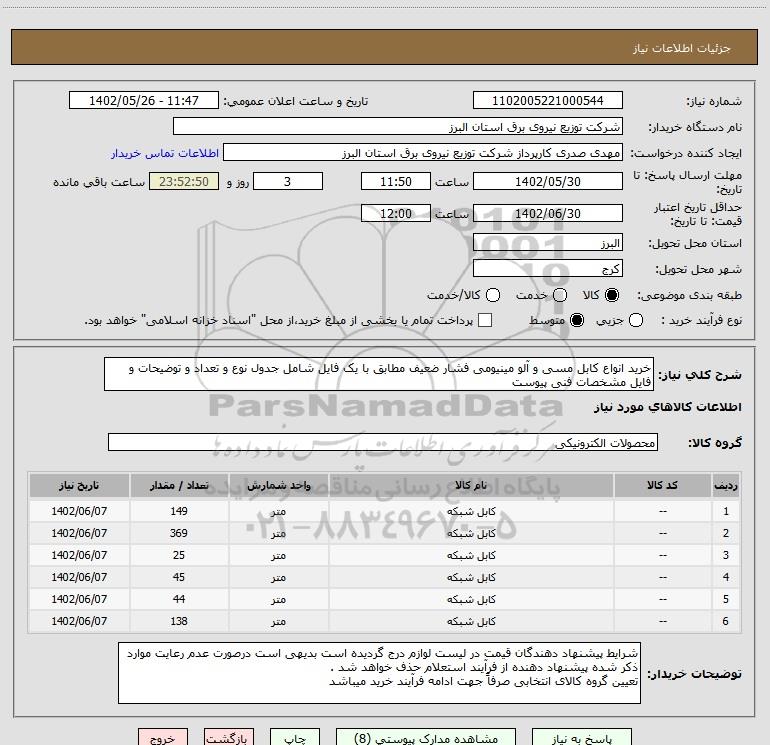Click the کد کالا column header

click(662, 485)
